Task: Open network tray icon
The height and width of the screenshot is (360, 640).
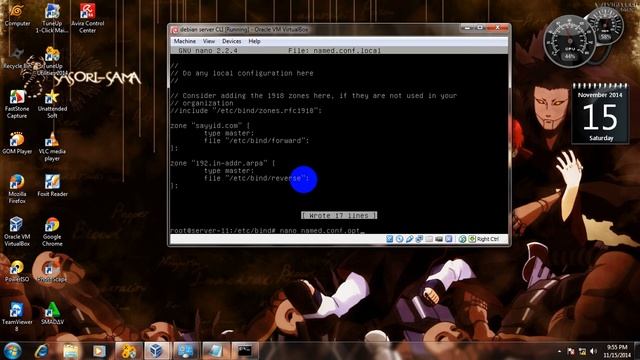Action: [582, 351]
